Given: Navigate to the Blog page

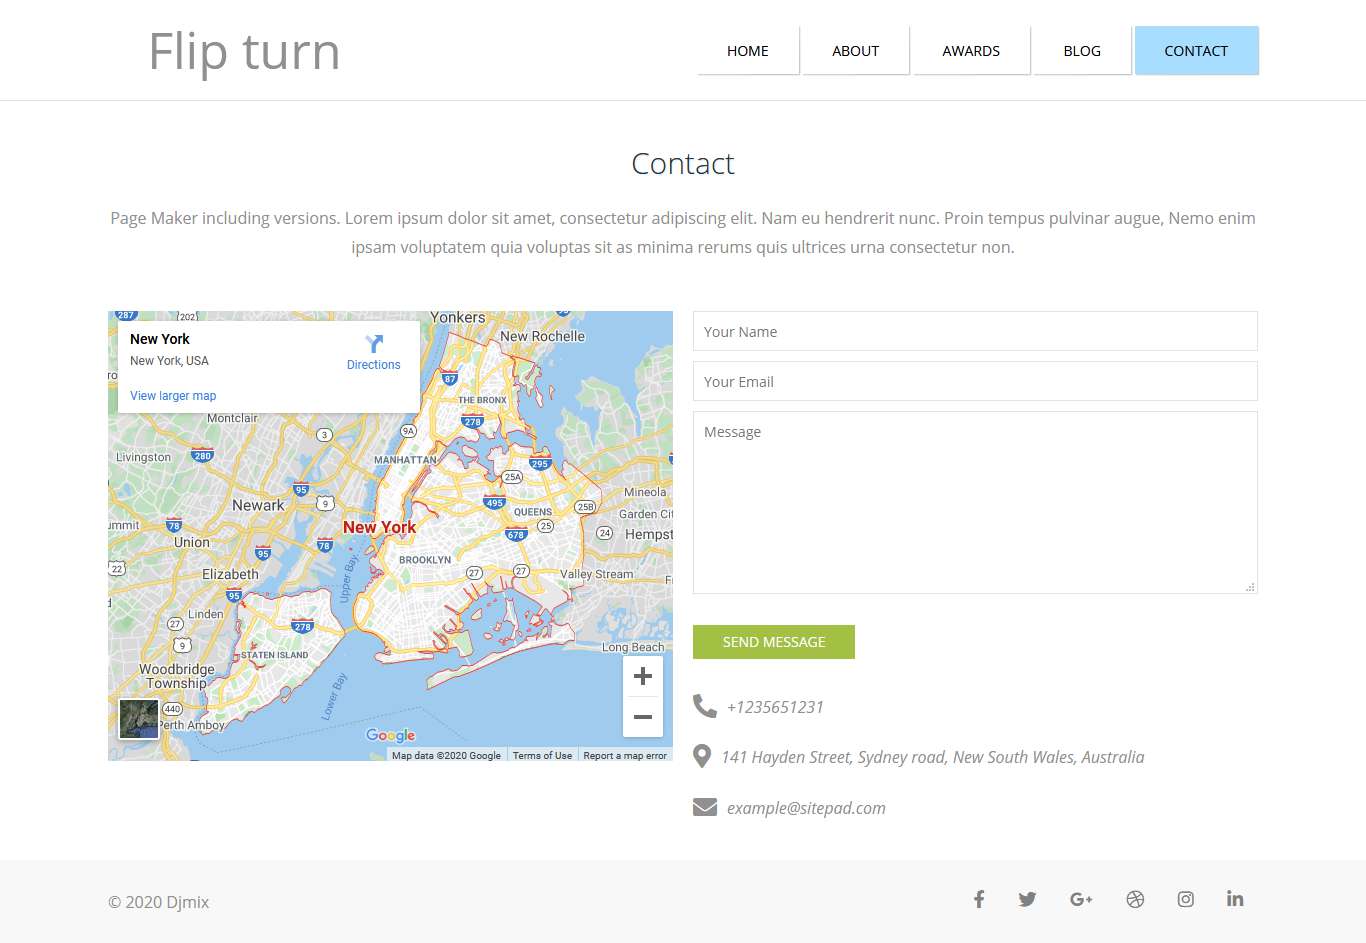Looking at the screenshot, I should 1082,51.
